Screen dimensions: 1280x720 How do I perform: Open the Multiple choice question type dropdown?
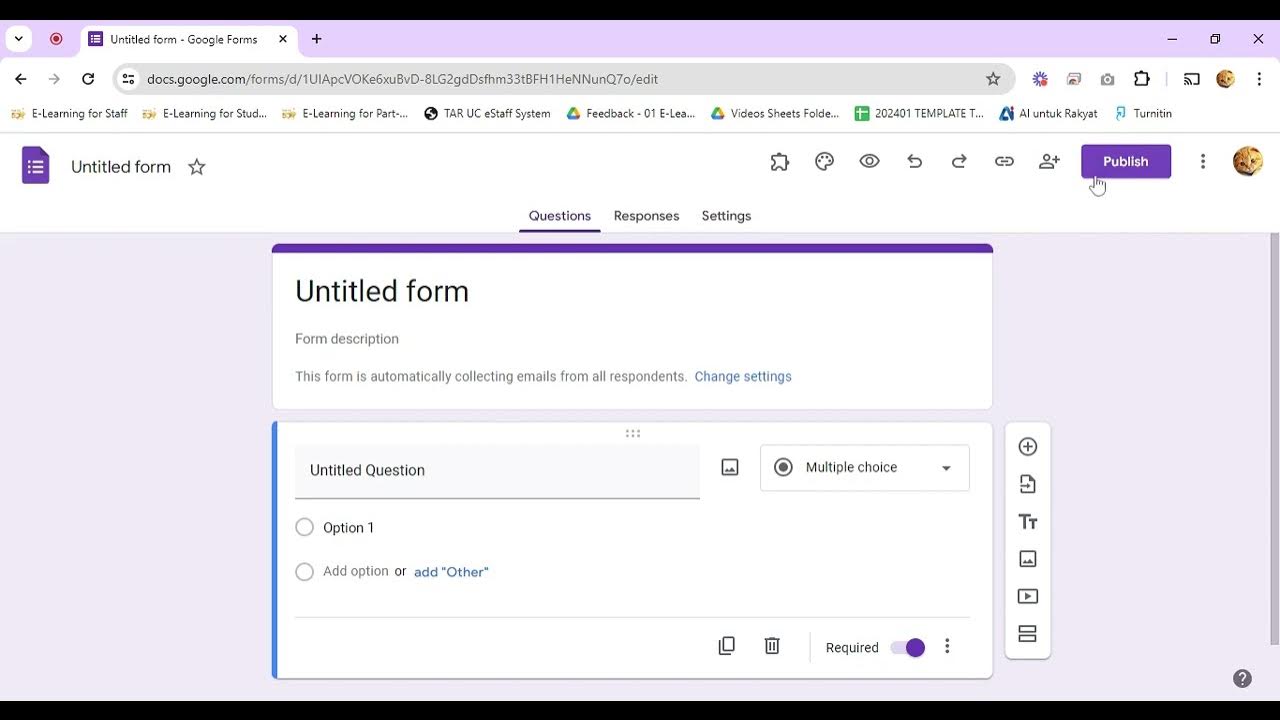point(864,468)
